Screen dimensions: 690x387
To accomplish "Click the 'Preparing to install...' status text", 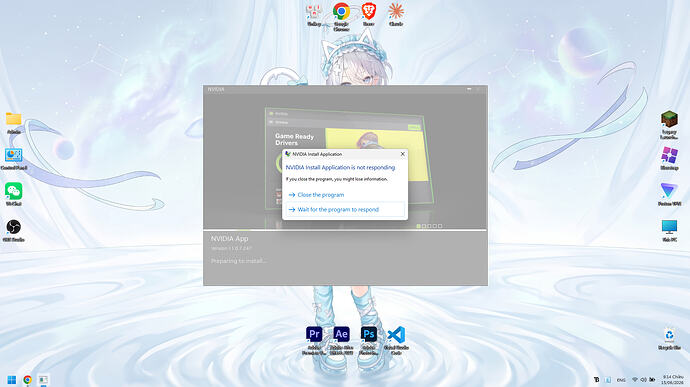I will point(239,261).
